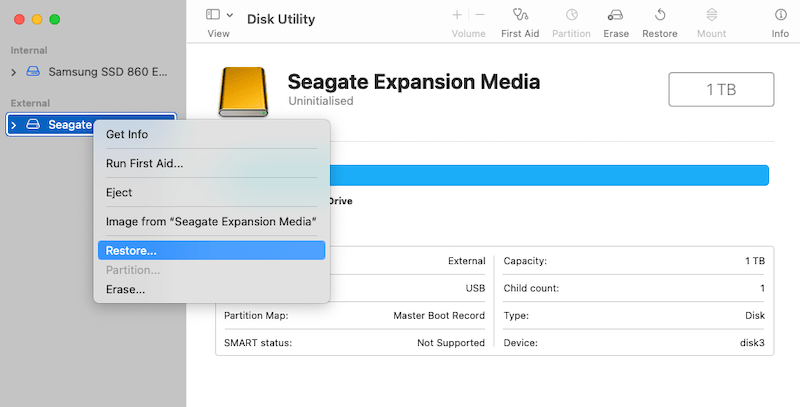800x407 pixels.
Task: Choose Get Info from context menu
Action: 127,135
